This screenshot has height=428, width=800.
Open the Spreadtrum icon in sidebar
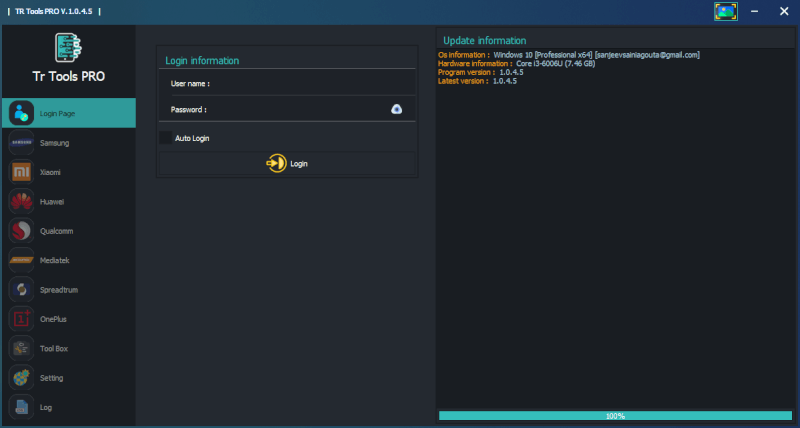point(21,290)
